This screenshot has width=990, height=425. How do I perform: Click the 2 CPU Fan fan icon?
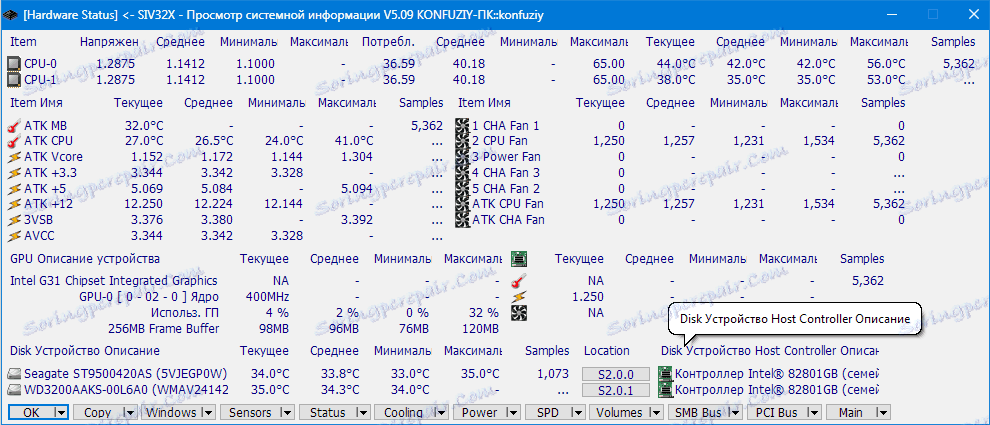point(462,141)
